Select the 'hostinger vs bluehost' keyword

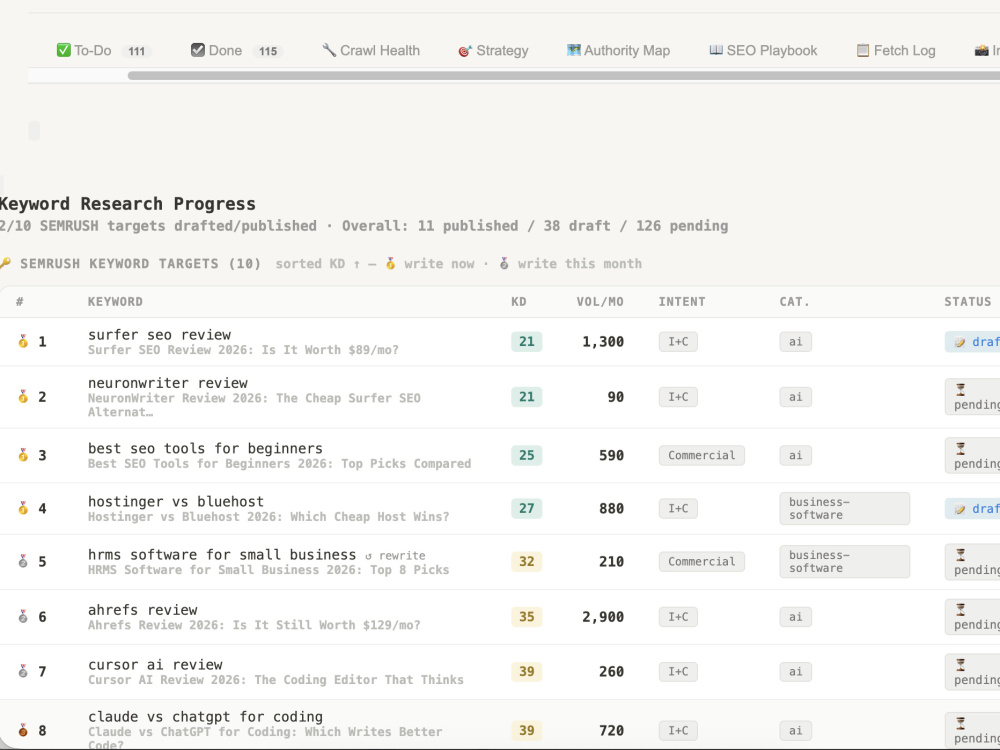(176, 502)
